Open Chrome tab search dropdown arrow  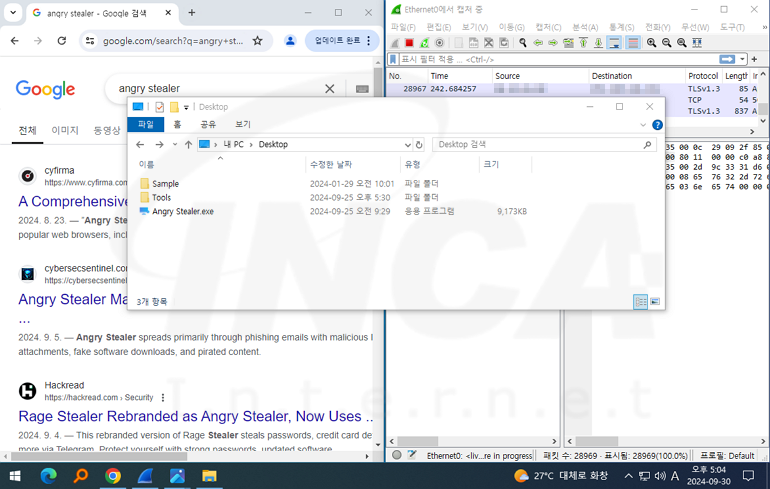[x=13, y=13]
